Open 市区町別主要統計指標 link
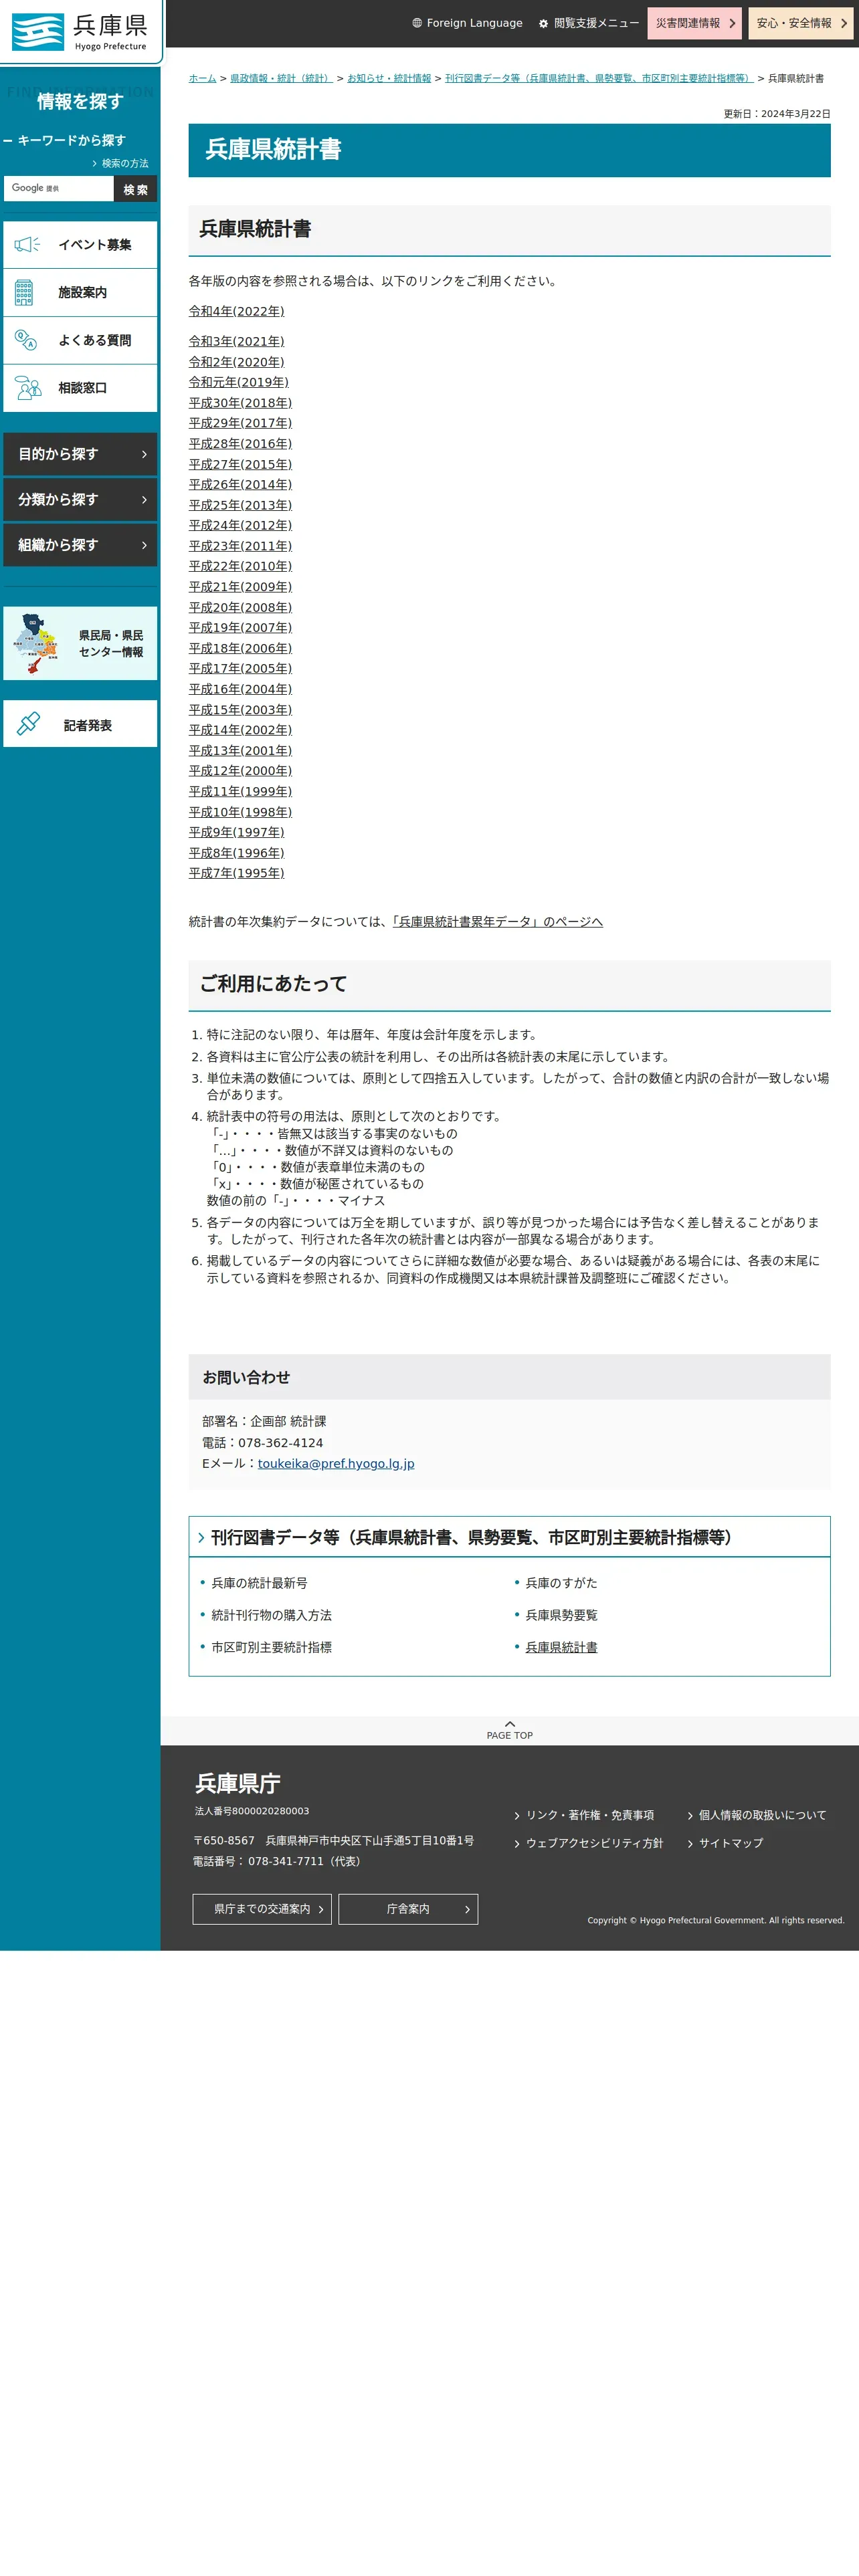 coord(272,1647)
